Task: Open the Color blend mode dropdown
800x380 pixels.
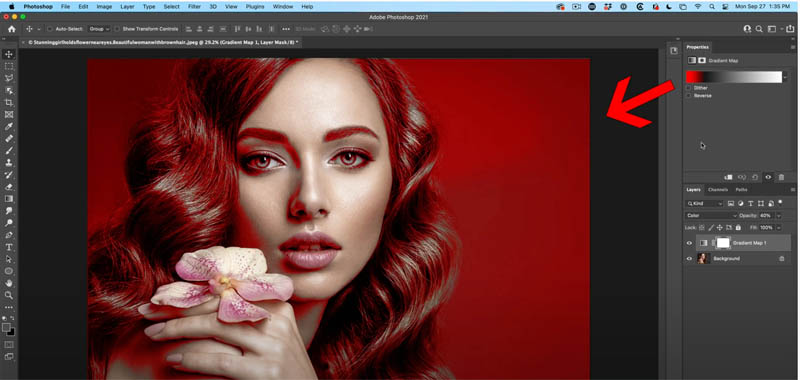Action: (x=712, y=216)
